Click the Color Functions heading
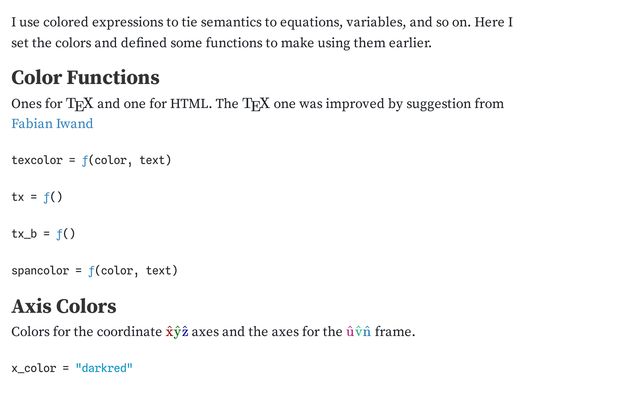Image resolution: width=640 pixels, height=400 pixels. point(85,78)
